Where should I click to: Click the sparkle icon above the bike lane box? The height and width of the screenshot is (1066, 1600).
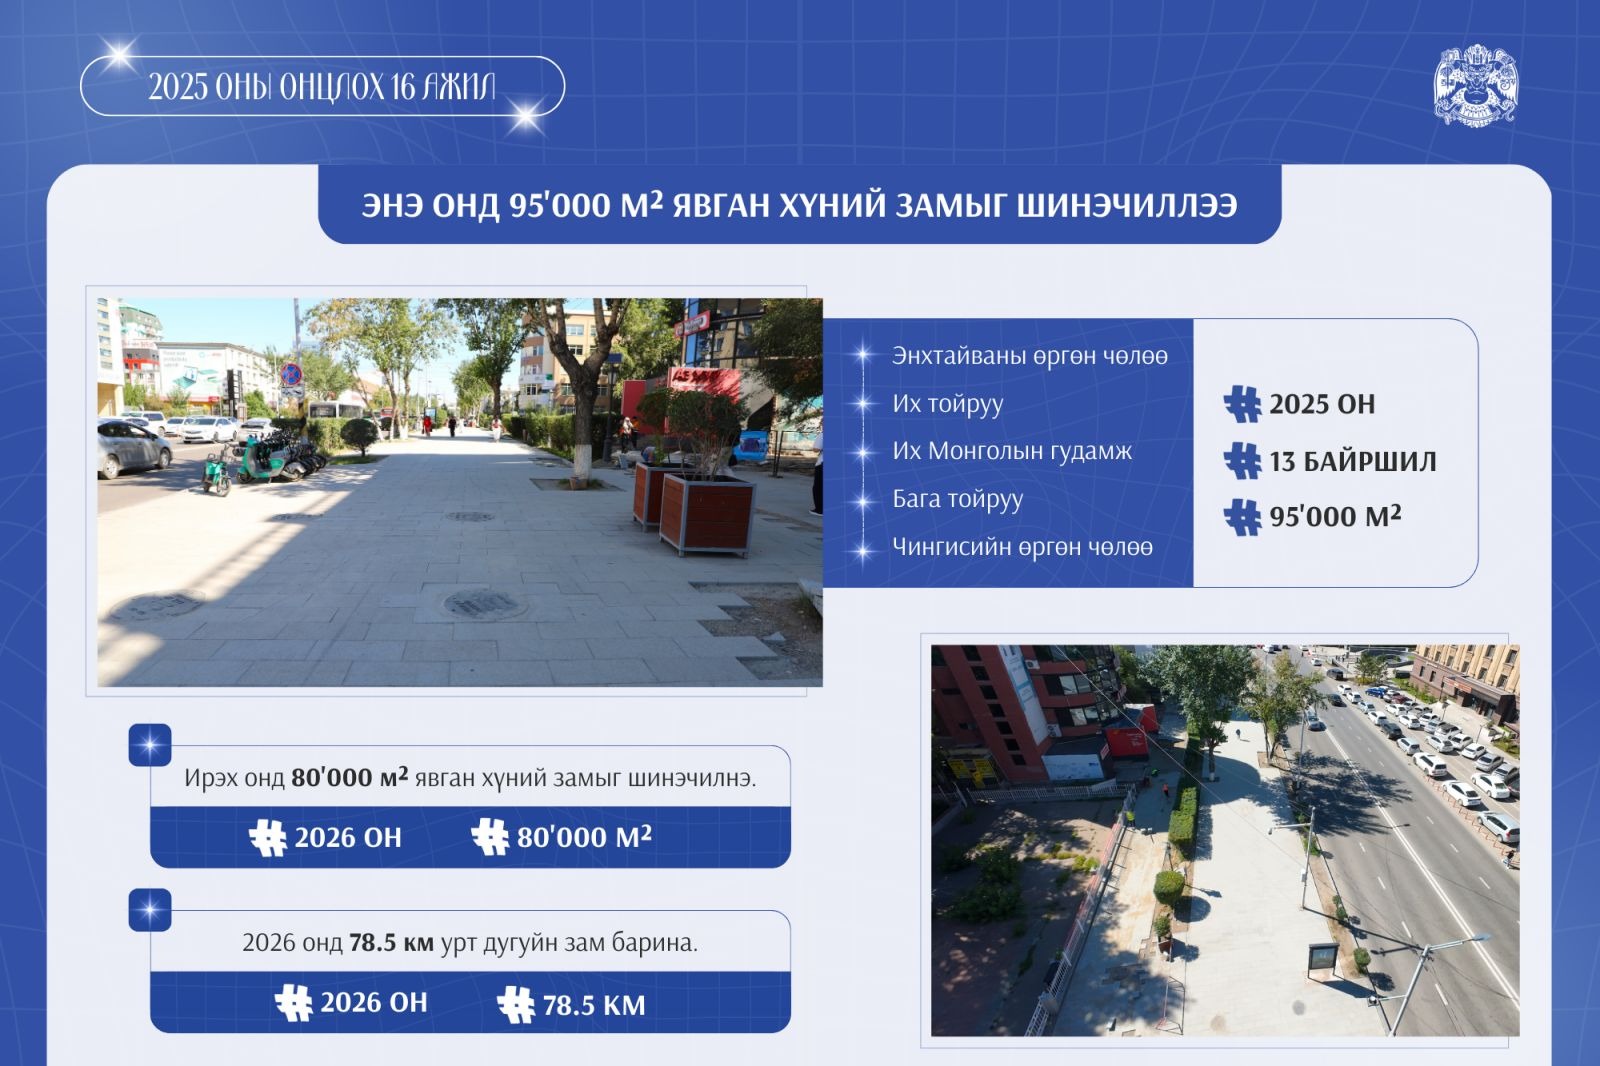150,910
